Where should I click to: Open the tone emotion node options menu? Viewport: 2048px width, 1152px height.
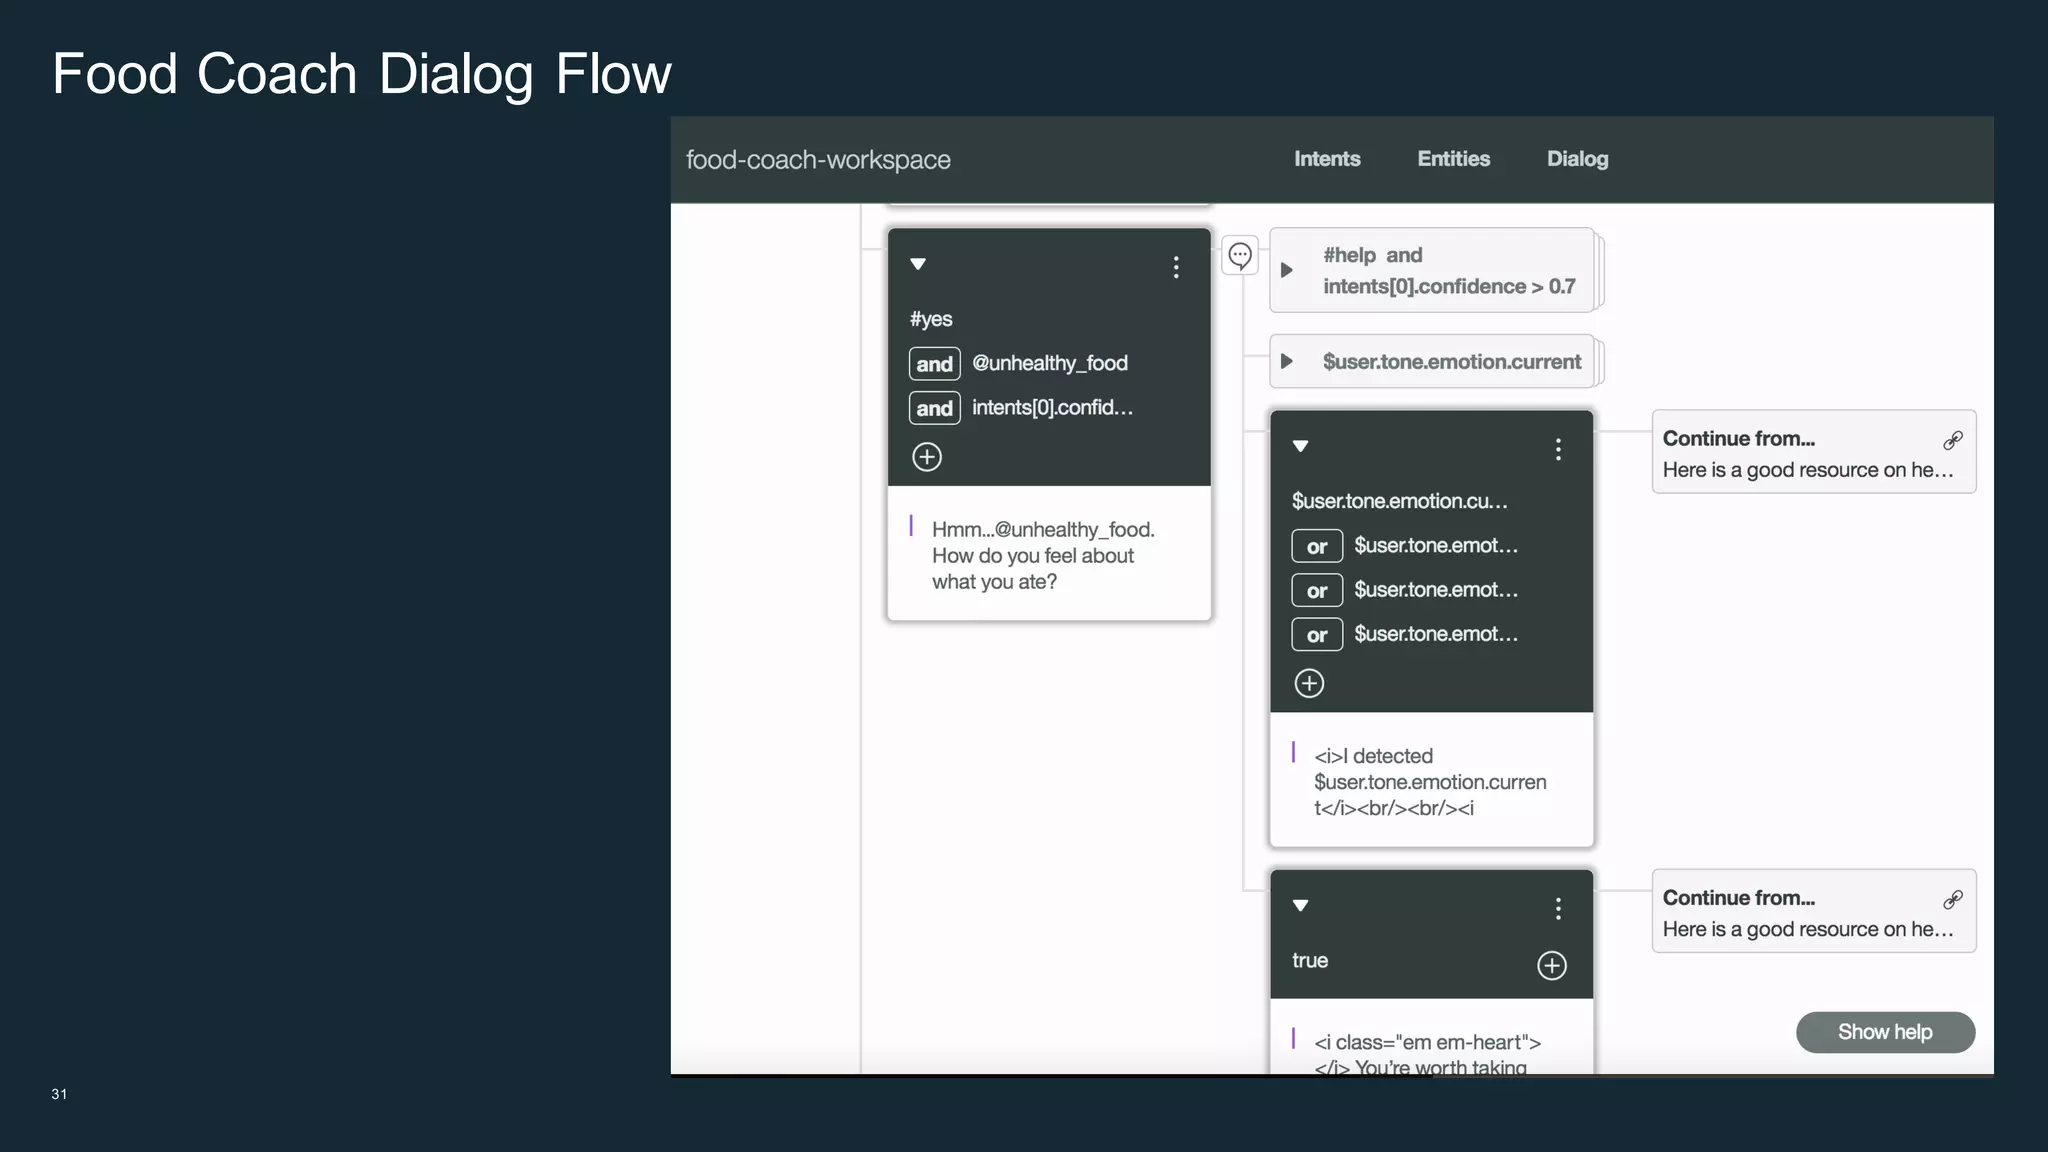tap(1558, 449)
